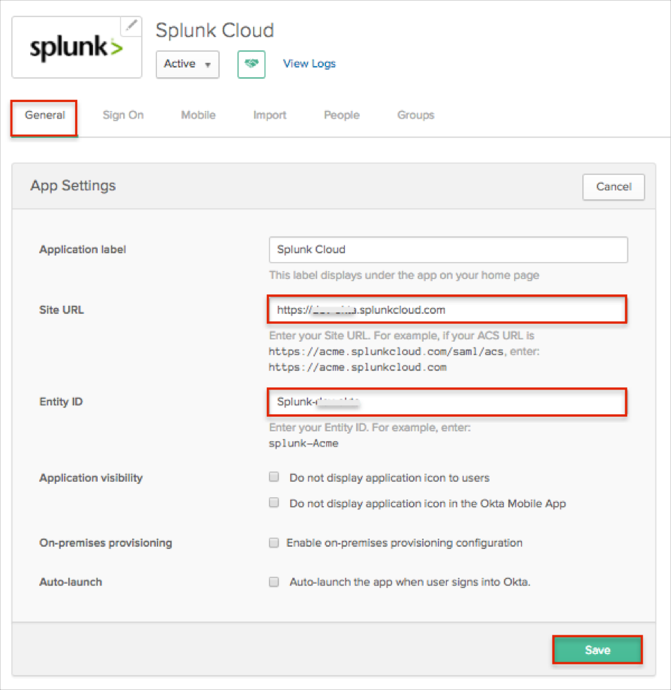Screen dimensions: 671x690
Task: Click the pencil edit logo icon
Action: click(x=131, y=26)
